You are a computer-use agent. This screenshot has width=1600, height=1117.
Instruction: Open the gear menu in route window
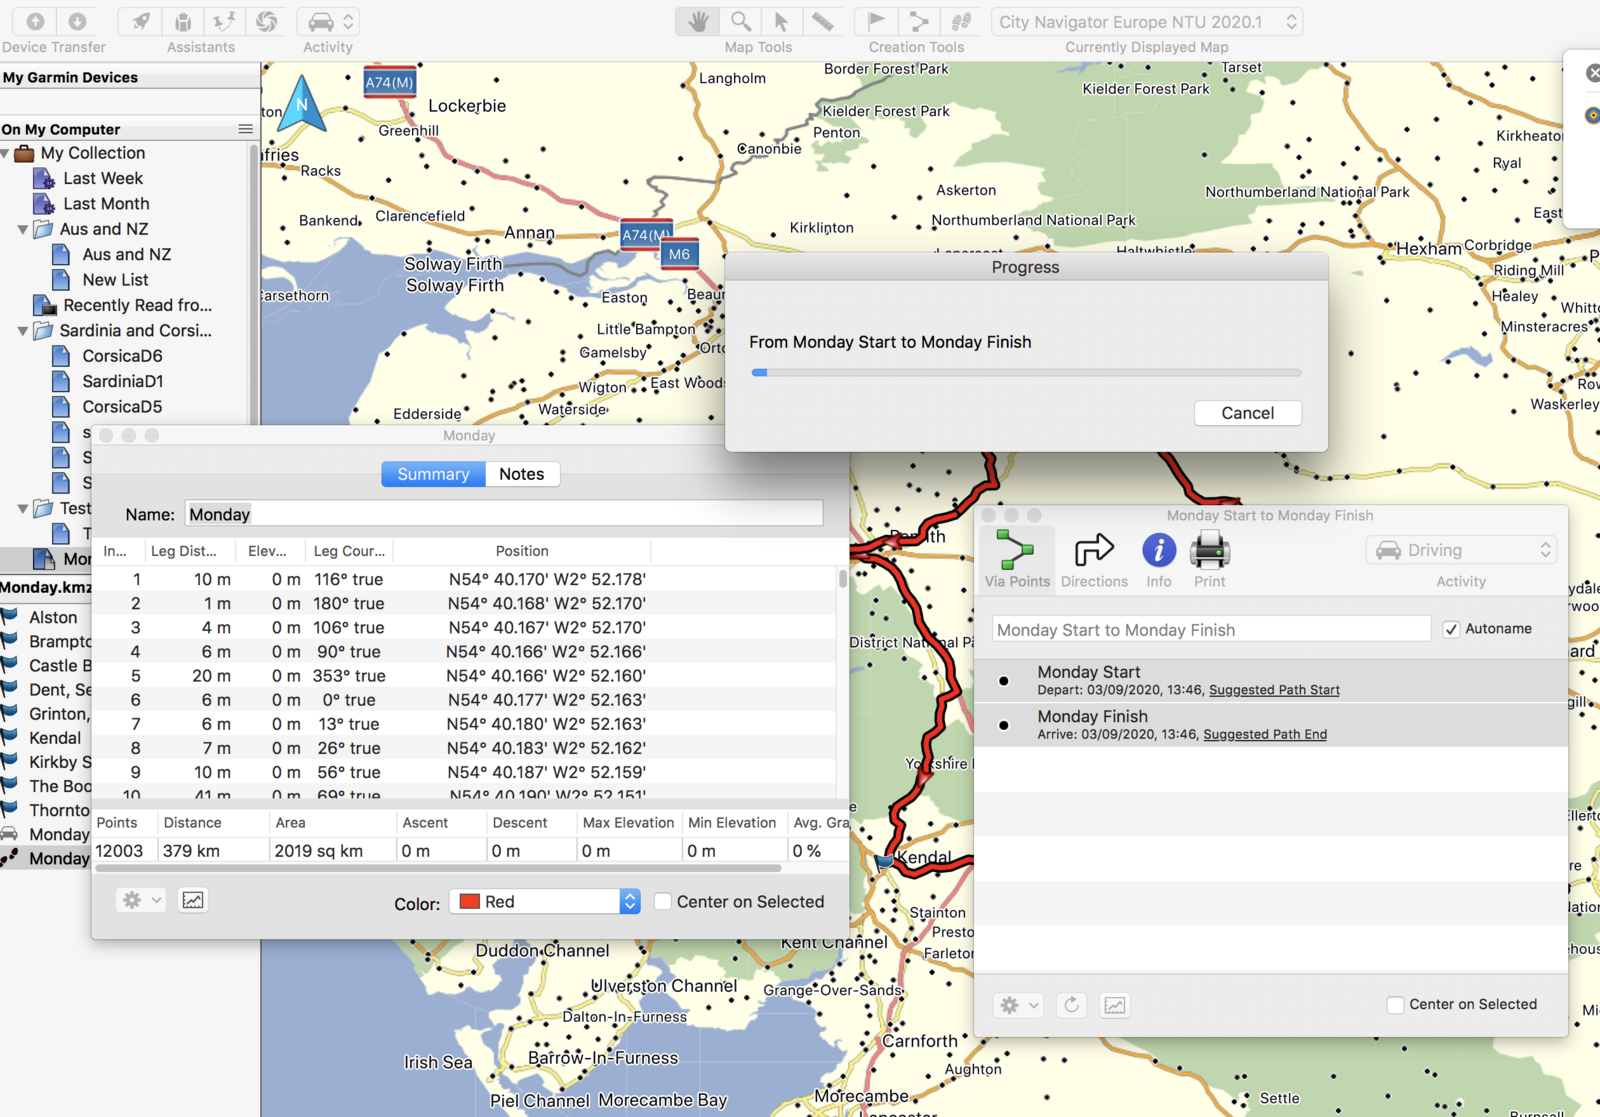[1019, 1005]
